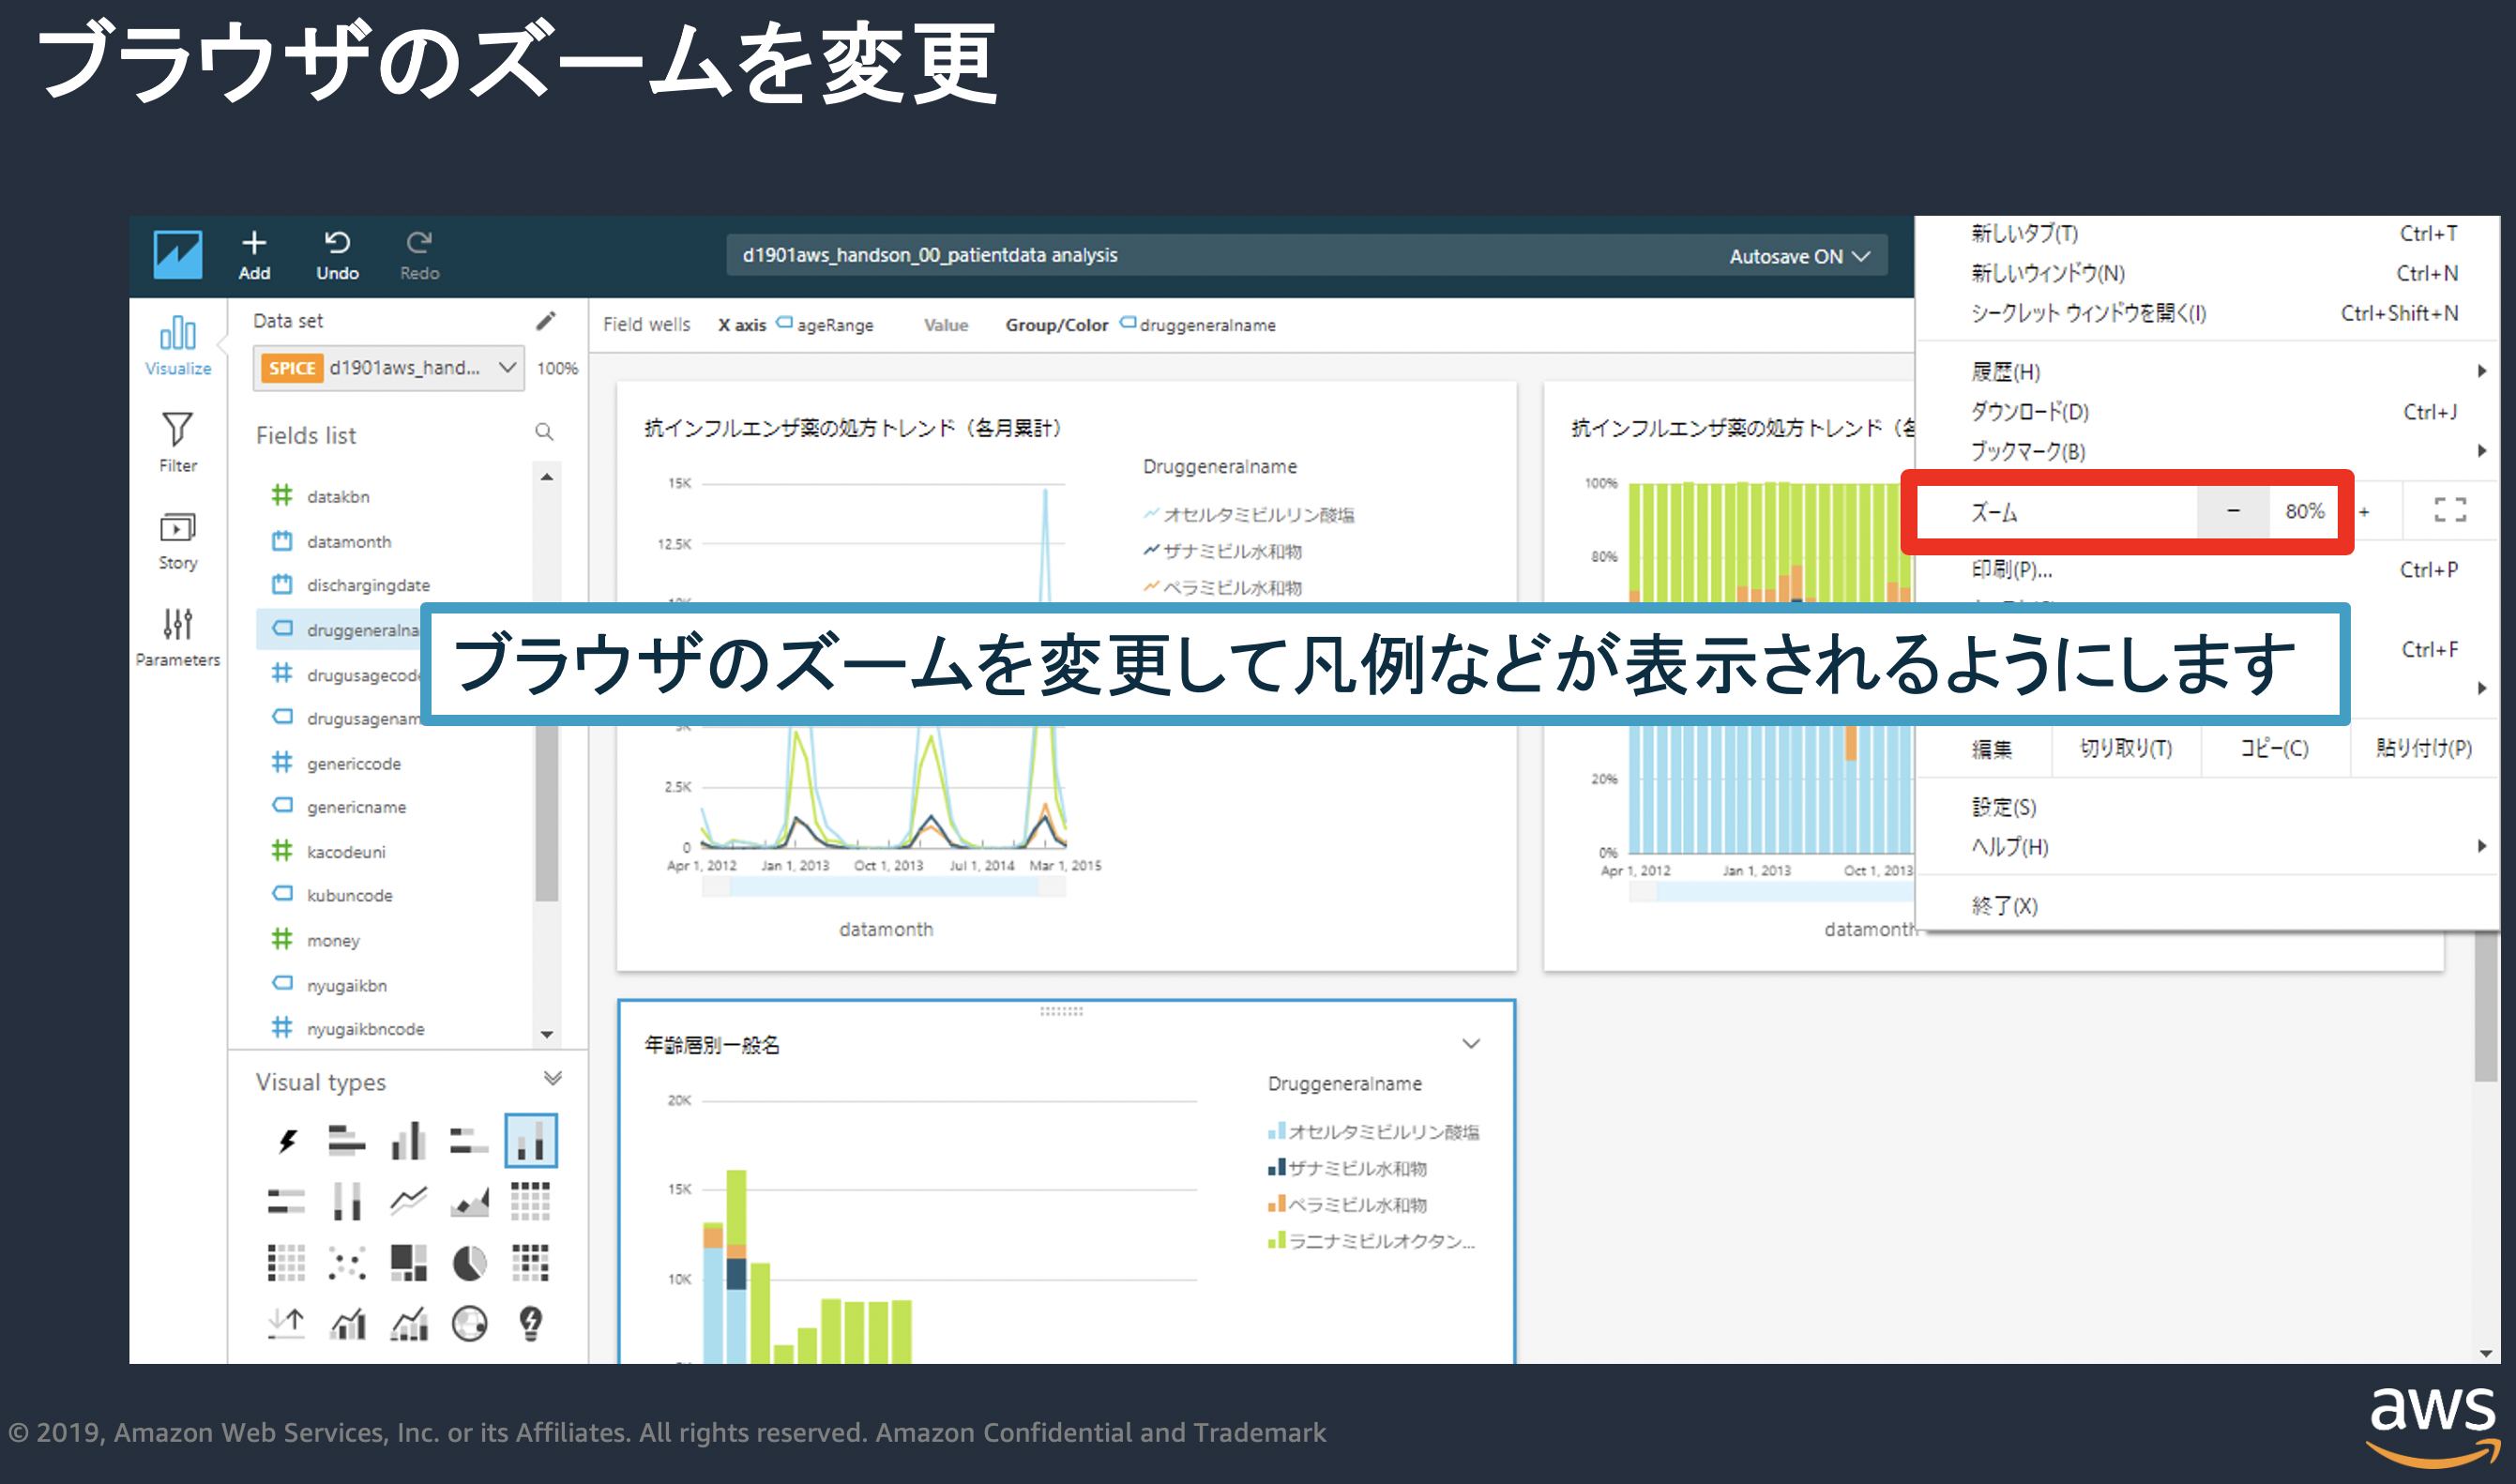This screenshot has height=1484, width=2516.
Task: Select the vertical 100% stacked bar type
Action: (x=347, y=1201)
